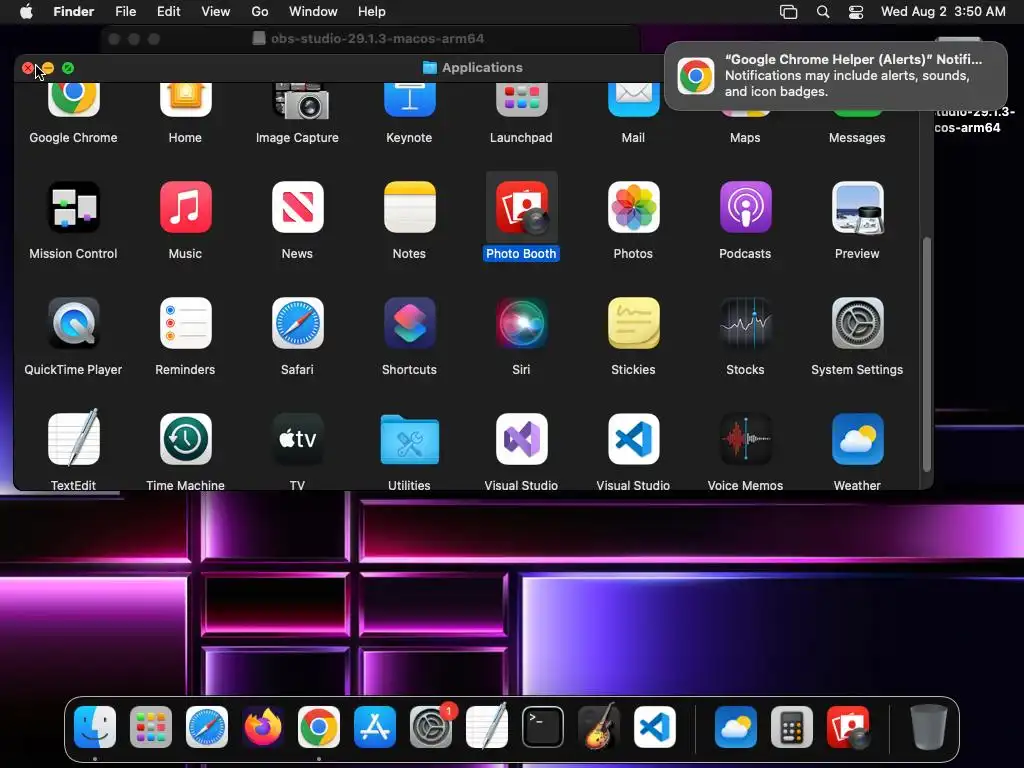
Task: Open the Trash in the Dock
Action: [929, 726]
